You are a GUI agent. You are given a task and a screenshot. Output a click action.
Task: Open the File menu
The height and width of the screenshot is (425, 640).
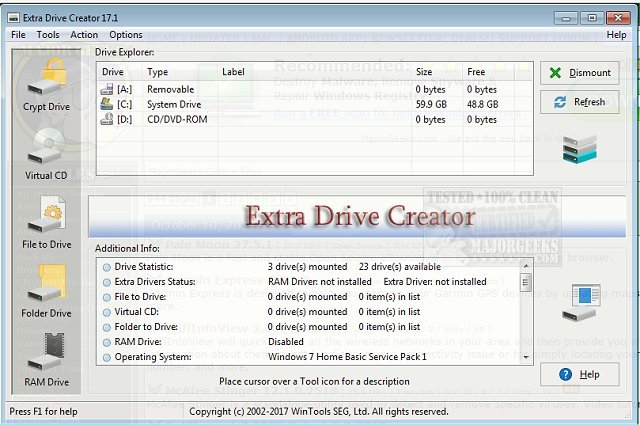click(18, 35)
